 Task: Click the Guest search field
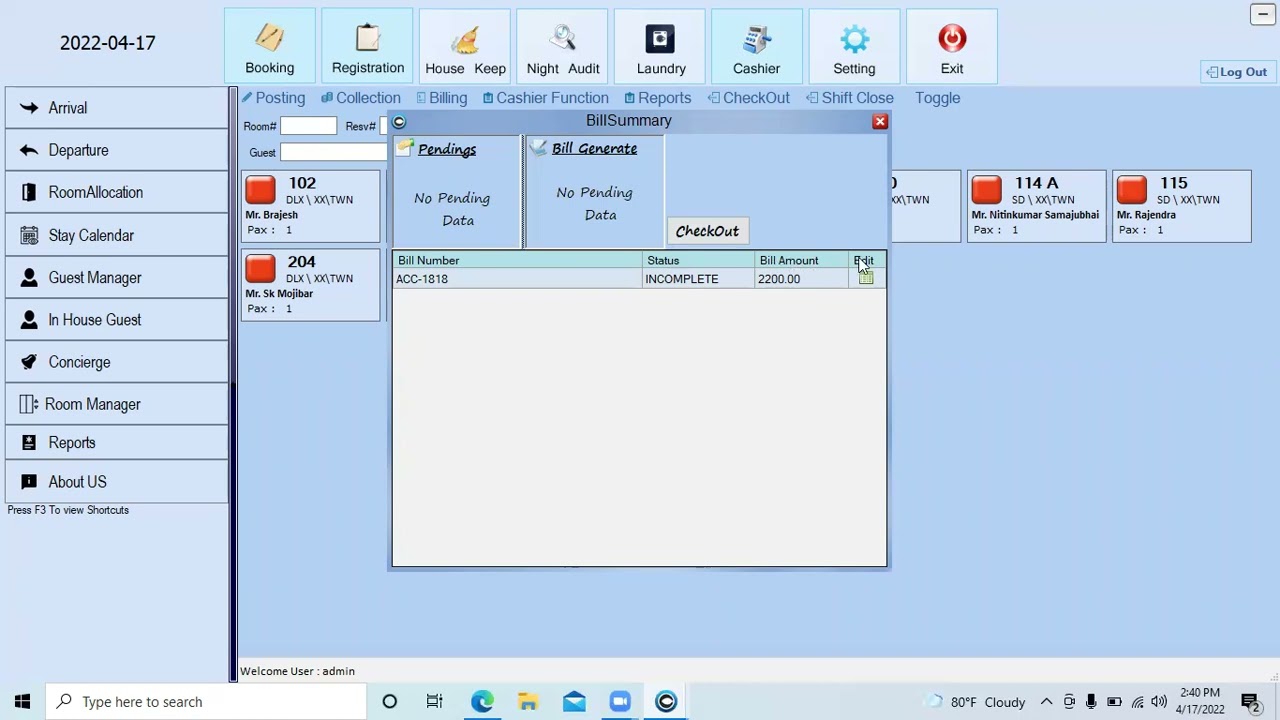tap(334, 152)
